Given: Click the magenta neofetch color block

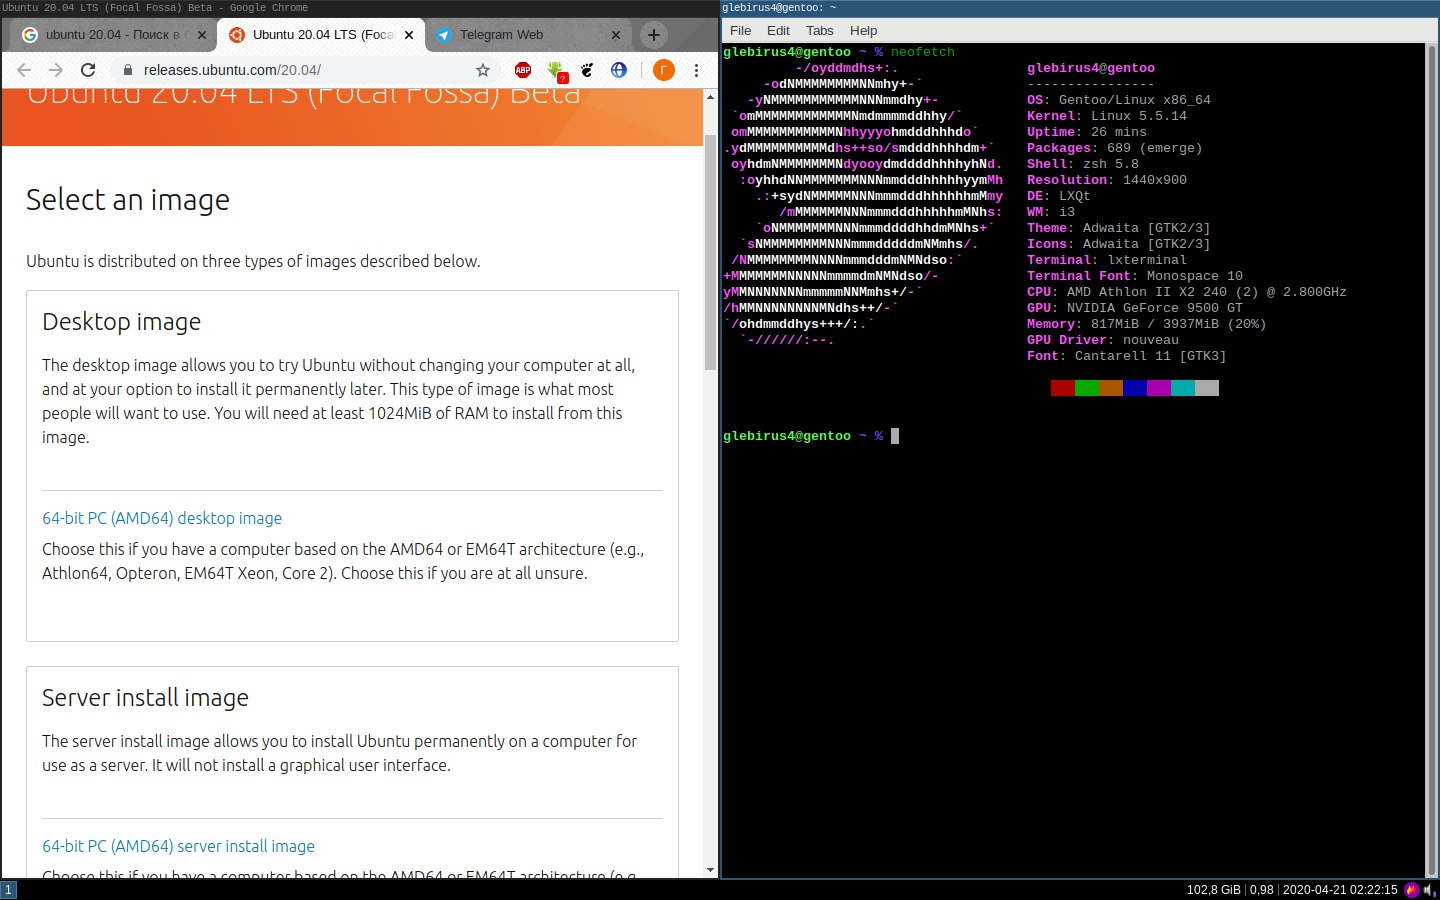Looking at the screenshot, I should pyautogui.click(x=1159, y=388).
